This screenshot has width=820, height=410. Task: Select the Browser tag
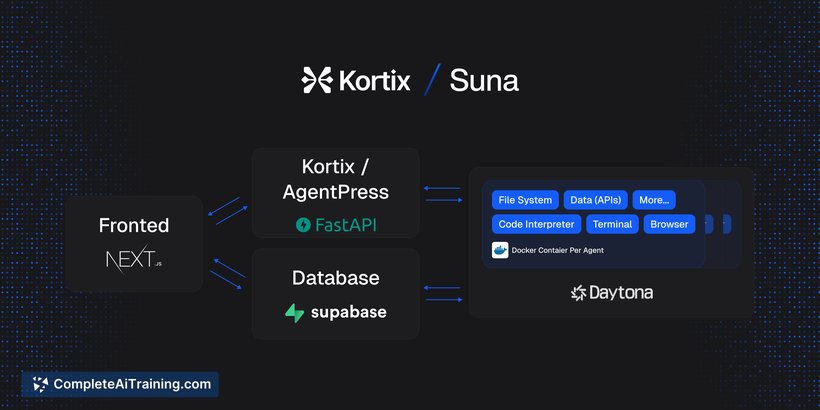[x=669, y=224]
